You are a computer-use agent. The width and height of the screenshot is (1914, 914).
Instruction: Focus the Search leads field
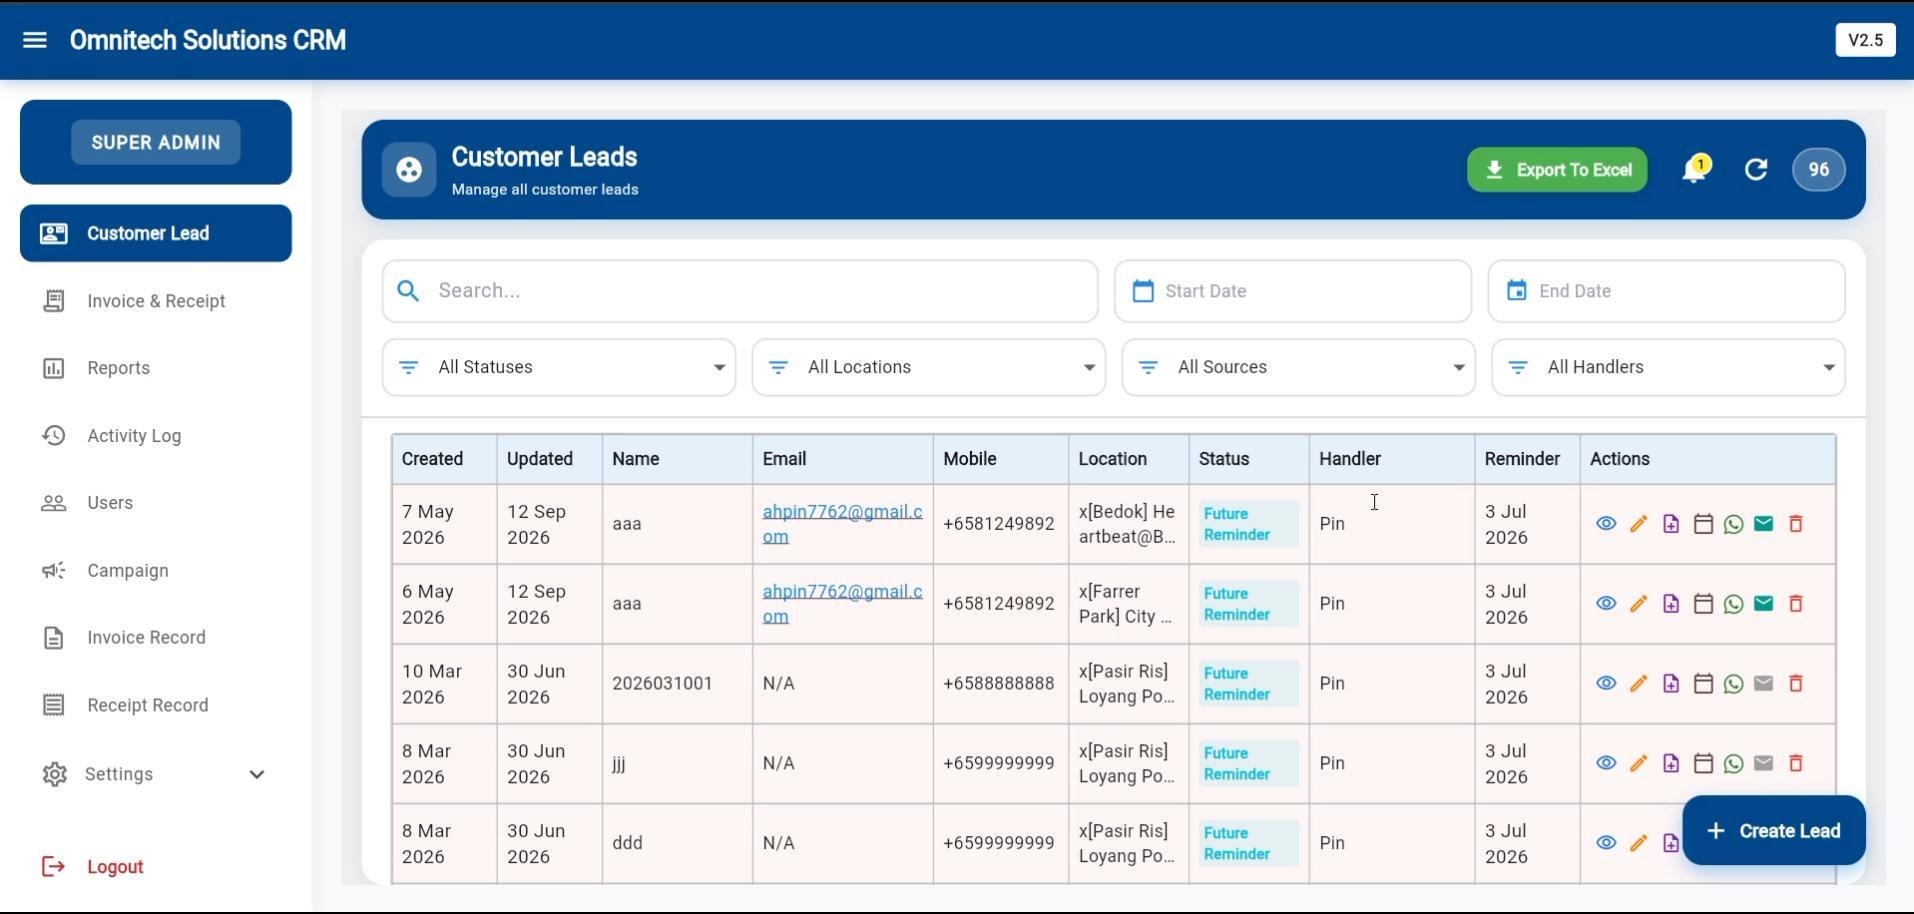(x=740, y=291)
